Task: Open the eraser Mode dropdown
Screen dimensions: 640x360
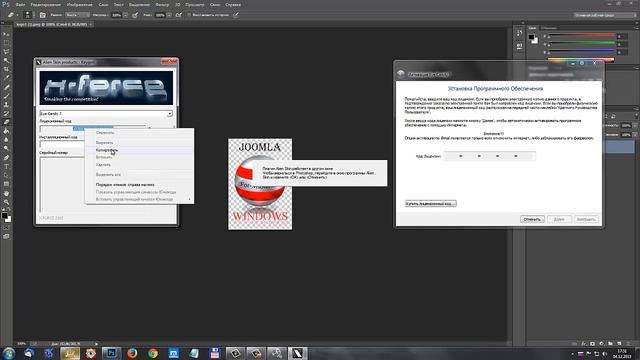Action: point(77,15)
